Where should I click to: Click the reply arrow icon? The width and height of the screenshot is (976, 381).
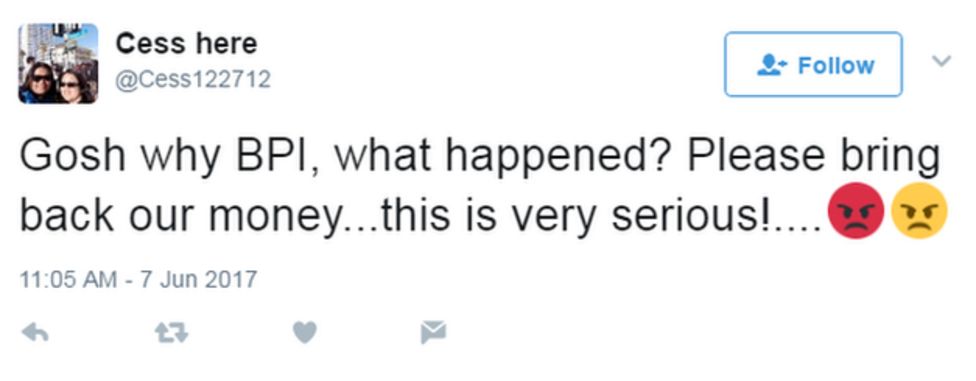(x=35, y=333)
